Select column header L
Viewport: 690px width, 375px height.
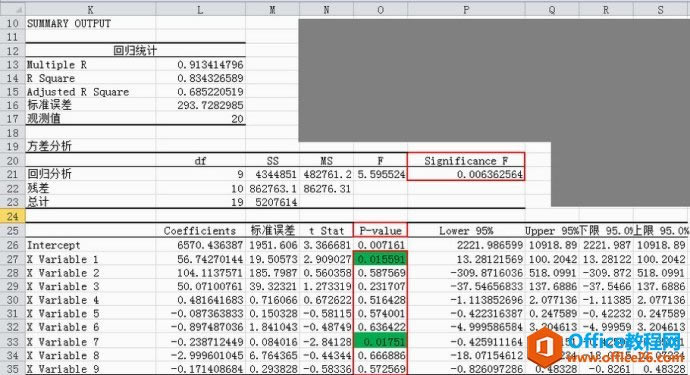pos(200,9)
